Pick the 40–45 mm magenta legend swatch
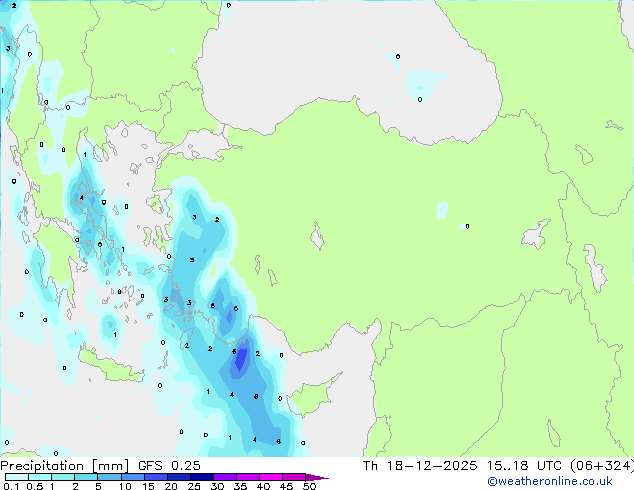Viewport: 634px width, 490px height. [271, 477]
